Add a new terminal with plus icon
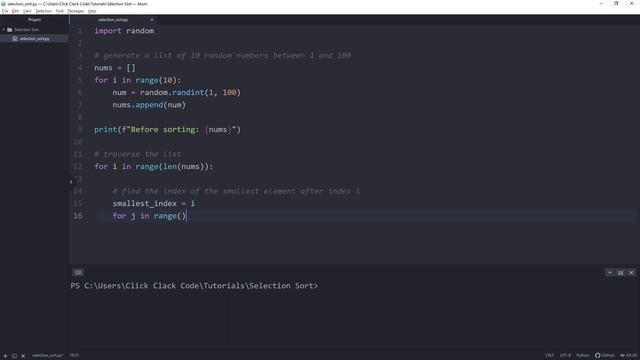This screenshot has height=360, width=640. click(x=5, y=356)
